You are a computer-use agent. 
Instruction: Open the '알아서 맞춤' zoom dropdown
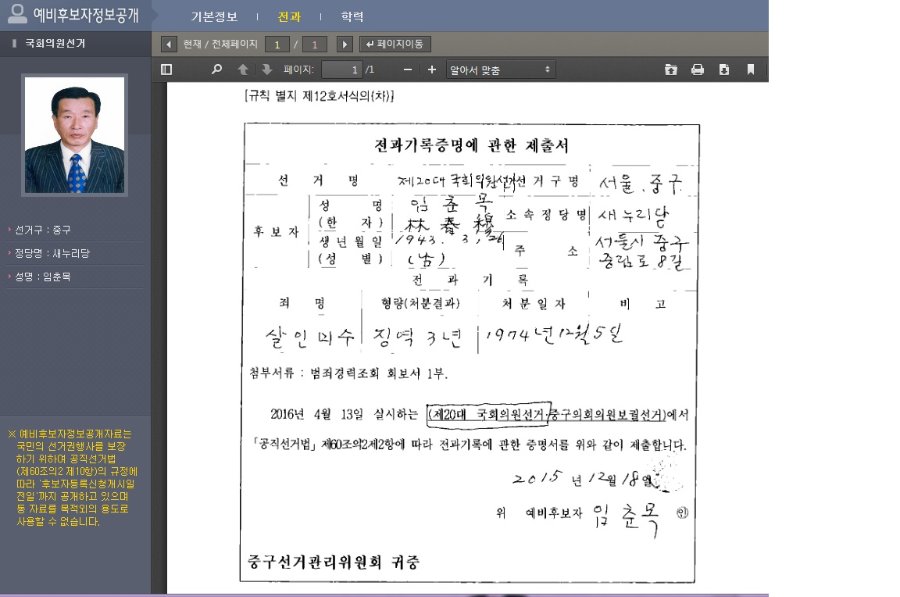coord(500,70)
